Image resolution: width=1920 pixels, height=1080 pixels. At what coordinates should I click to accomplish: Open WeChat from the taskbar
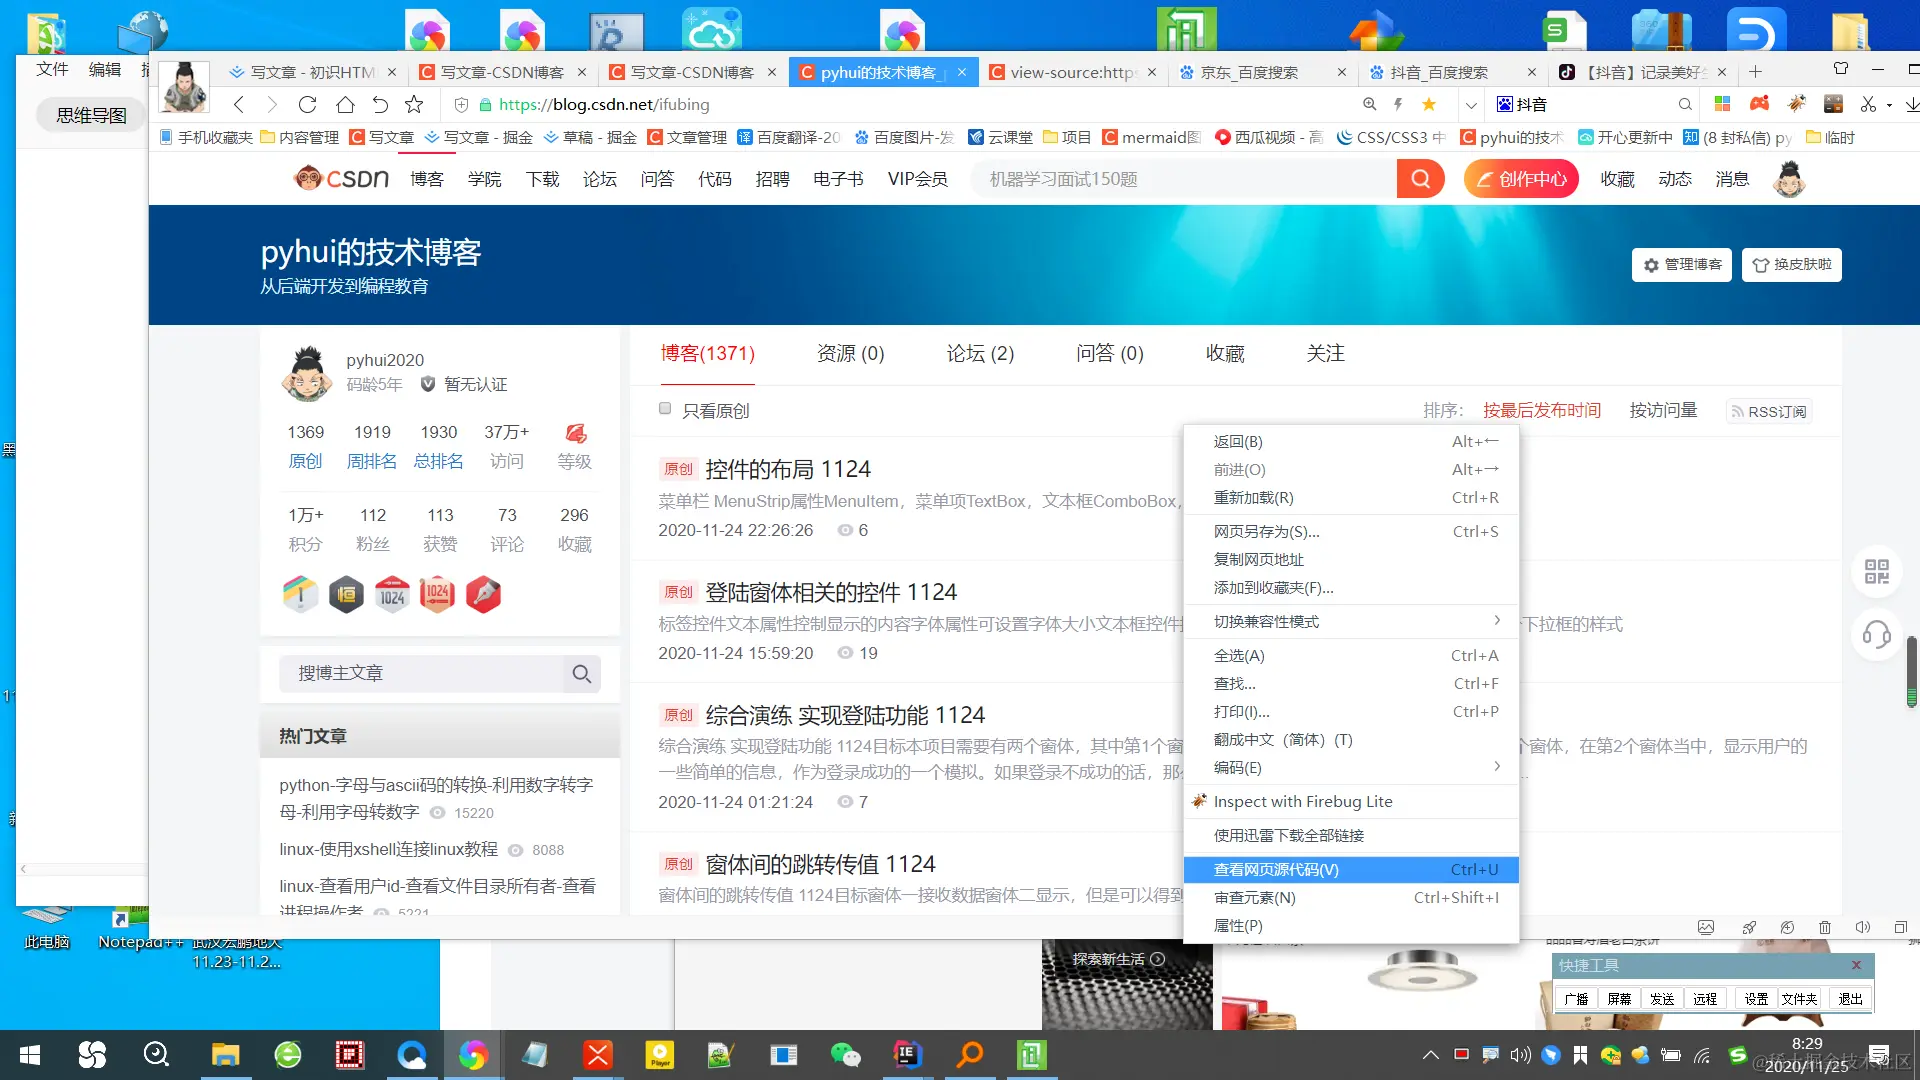pyautogui.click(x=845, y=1055)
